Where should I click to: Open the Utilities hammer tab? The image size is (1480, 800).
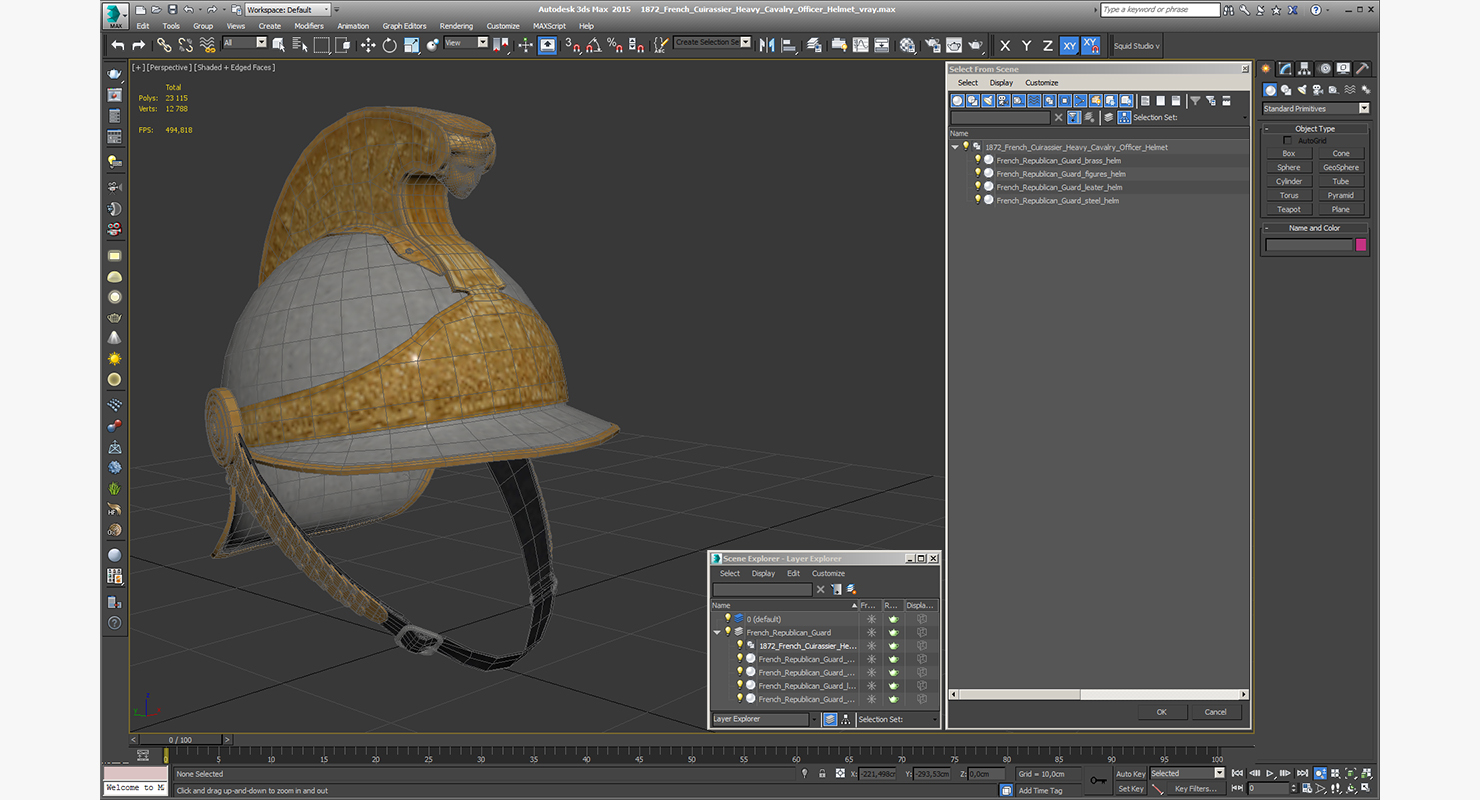pyautogui.click(x=1363, y=69)
